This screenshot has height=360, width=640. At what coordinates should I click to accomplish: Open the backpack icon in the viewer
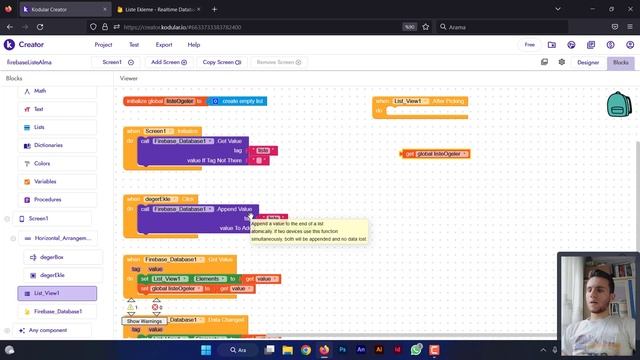point(619,104)
